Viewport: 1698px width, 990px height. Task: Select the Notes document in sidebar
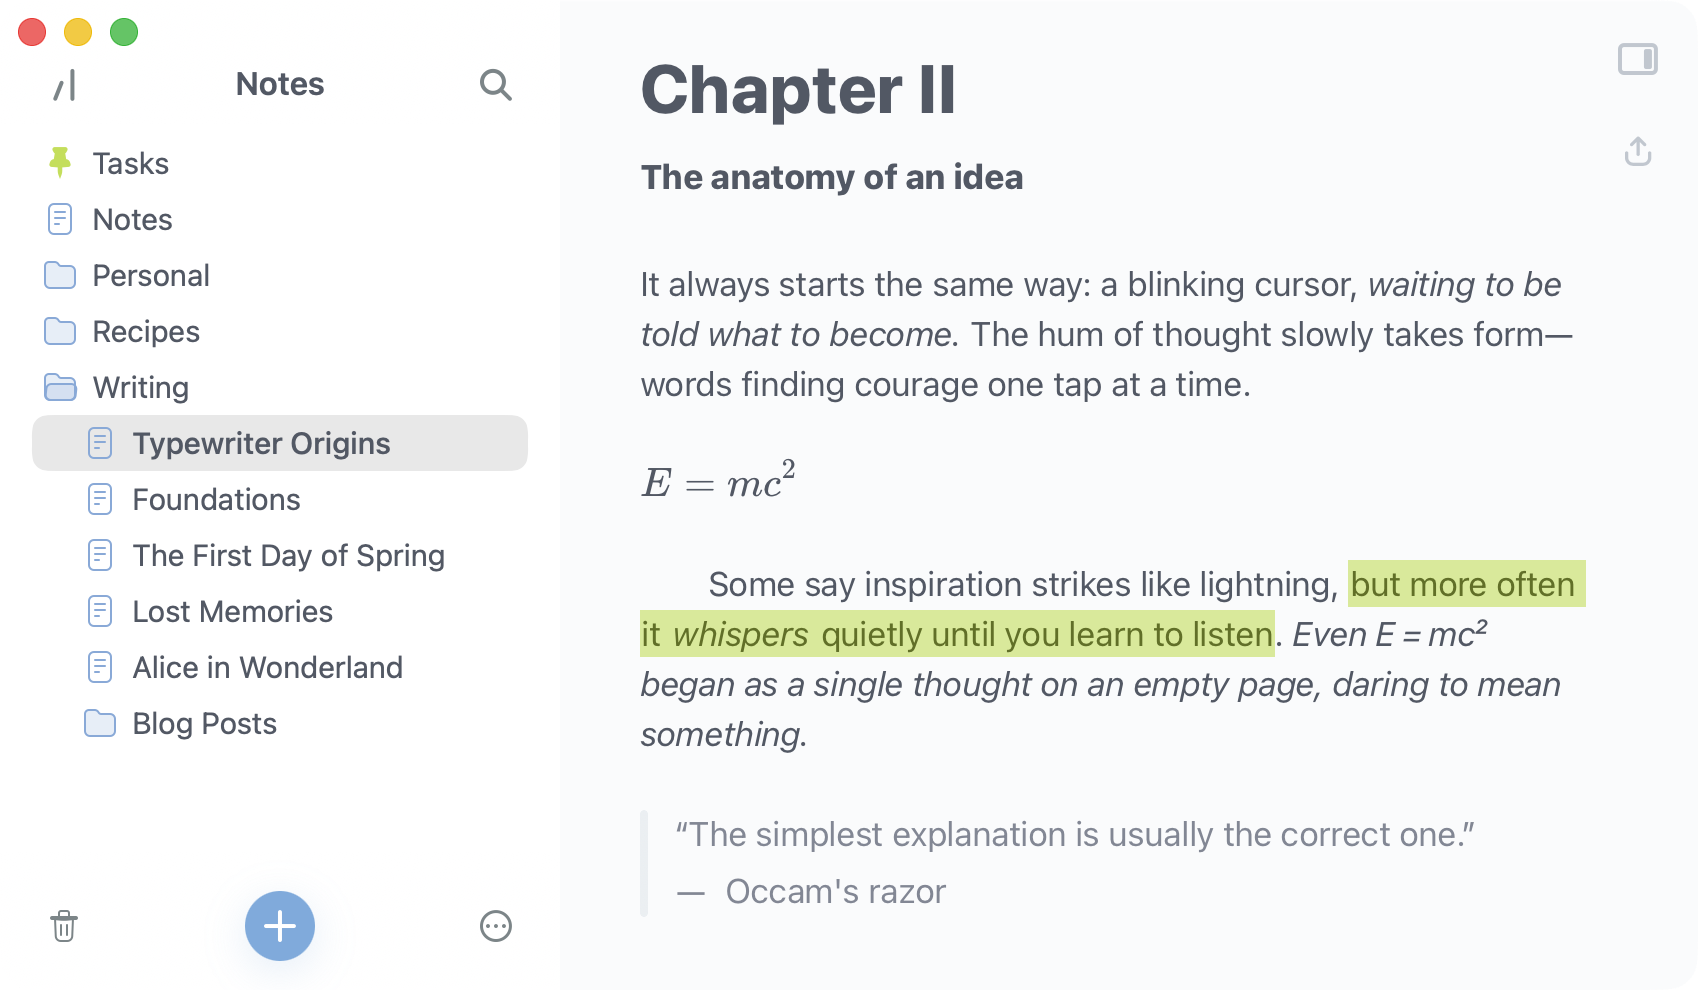click(x=132, y=219)
